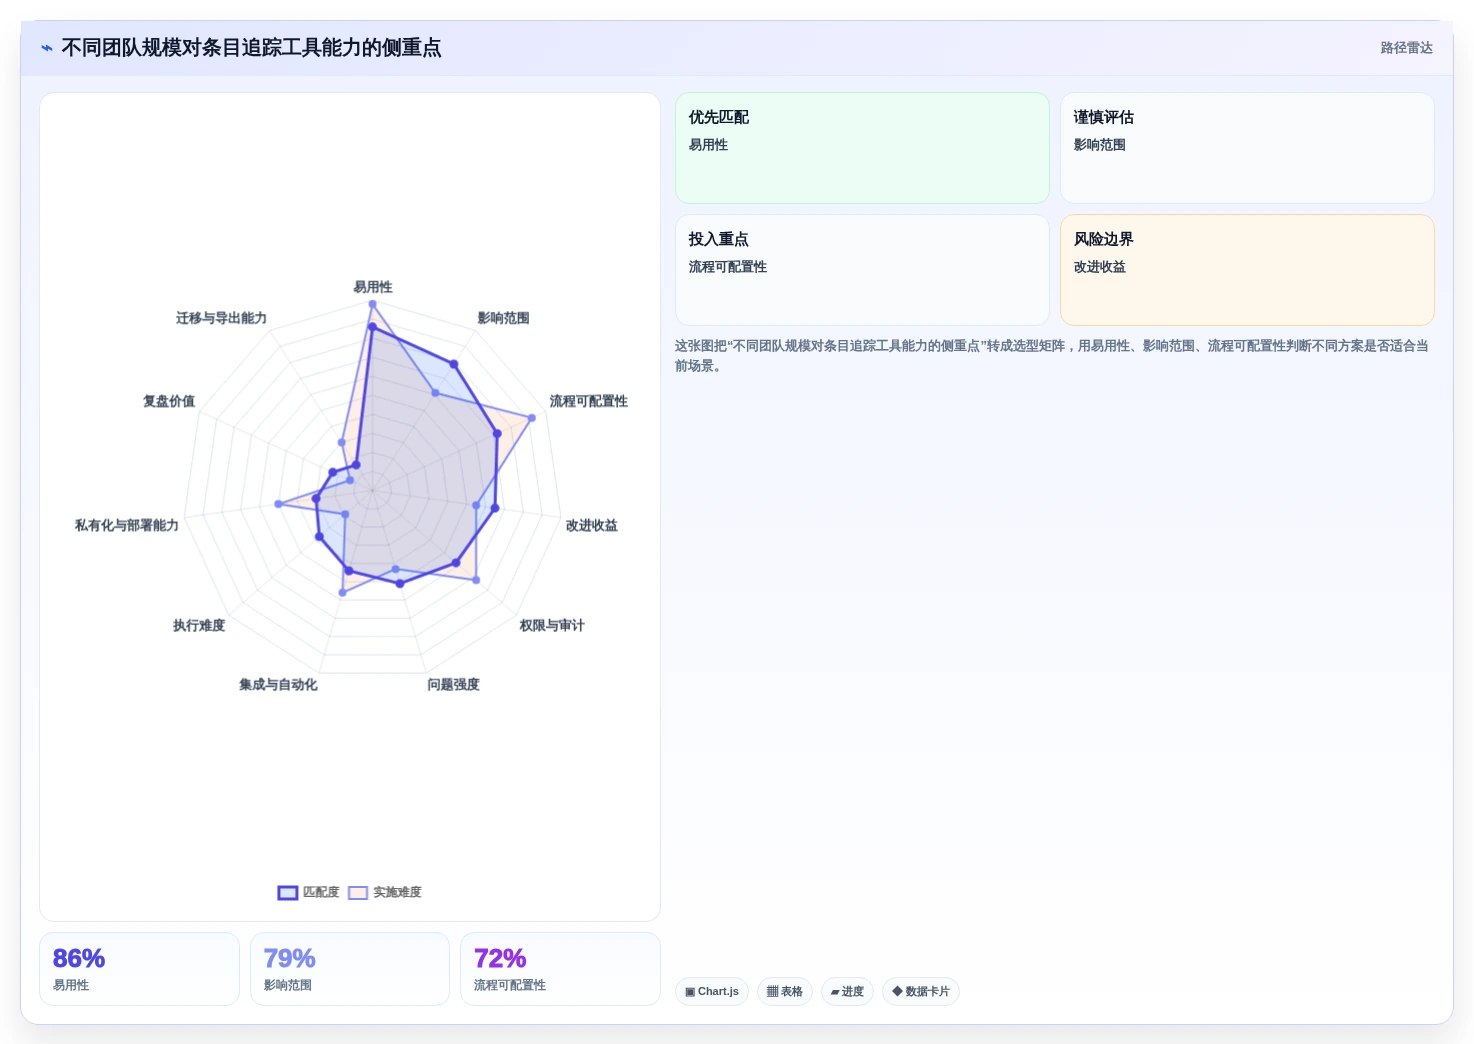Viewport: 1474px width, 1044px height.
Task: Click the 集成与自动化 radar axis label
Action: pyautogui.click(x=278, y=685)
